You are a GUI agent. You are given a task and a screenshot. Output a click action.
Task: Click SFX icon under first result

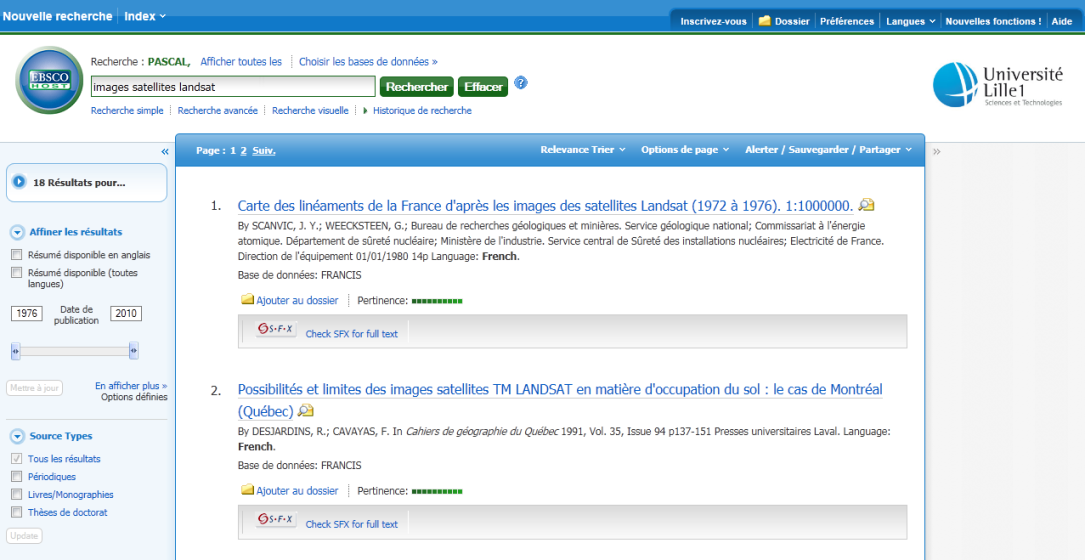point(276,329)
